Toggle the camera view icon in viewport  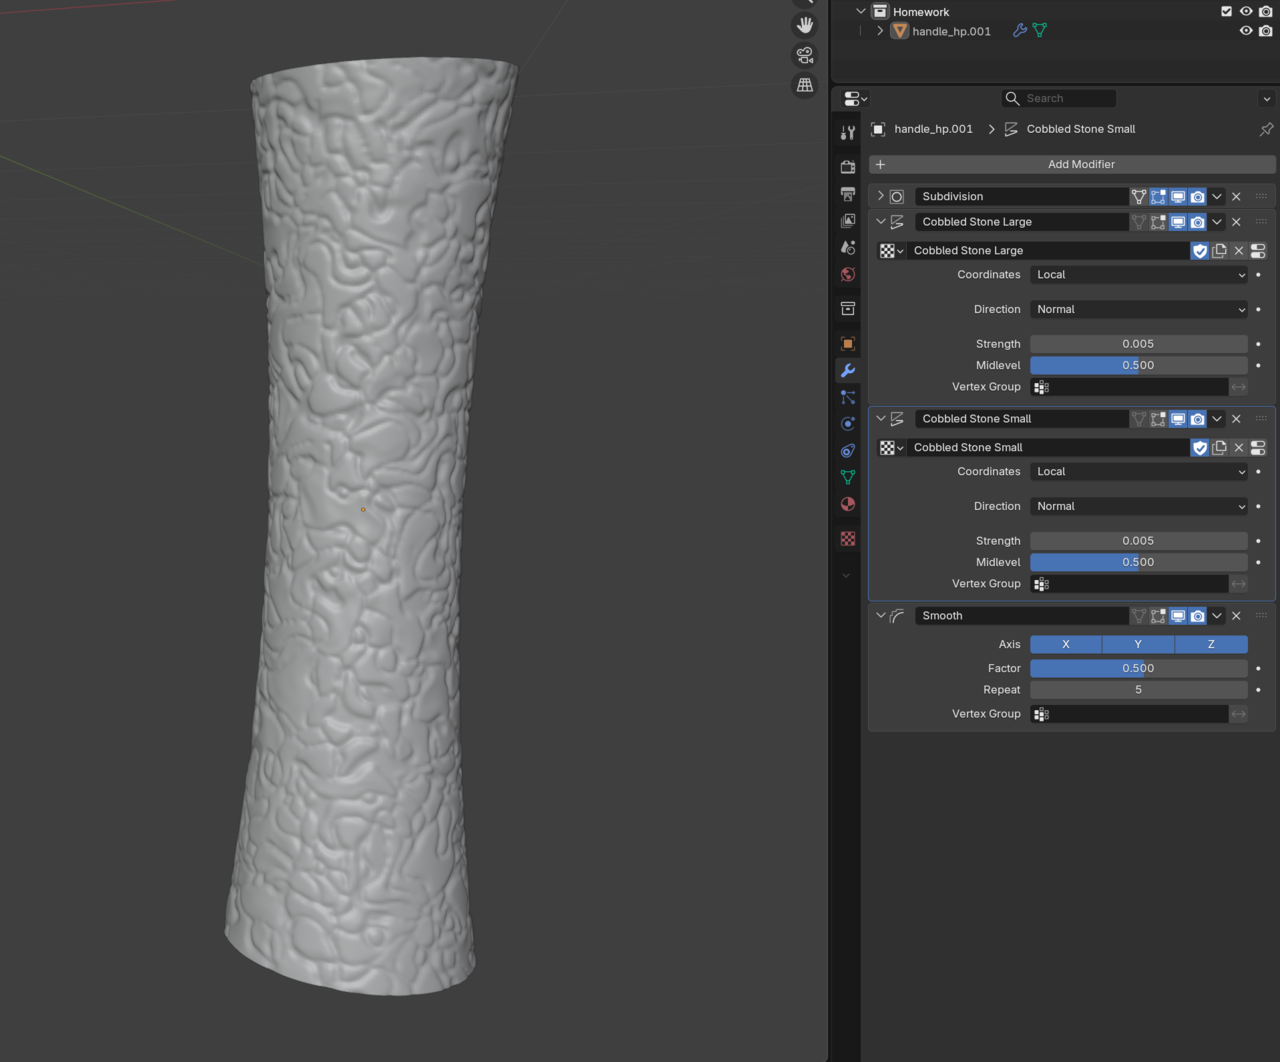click(805, 55)
